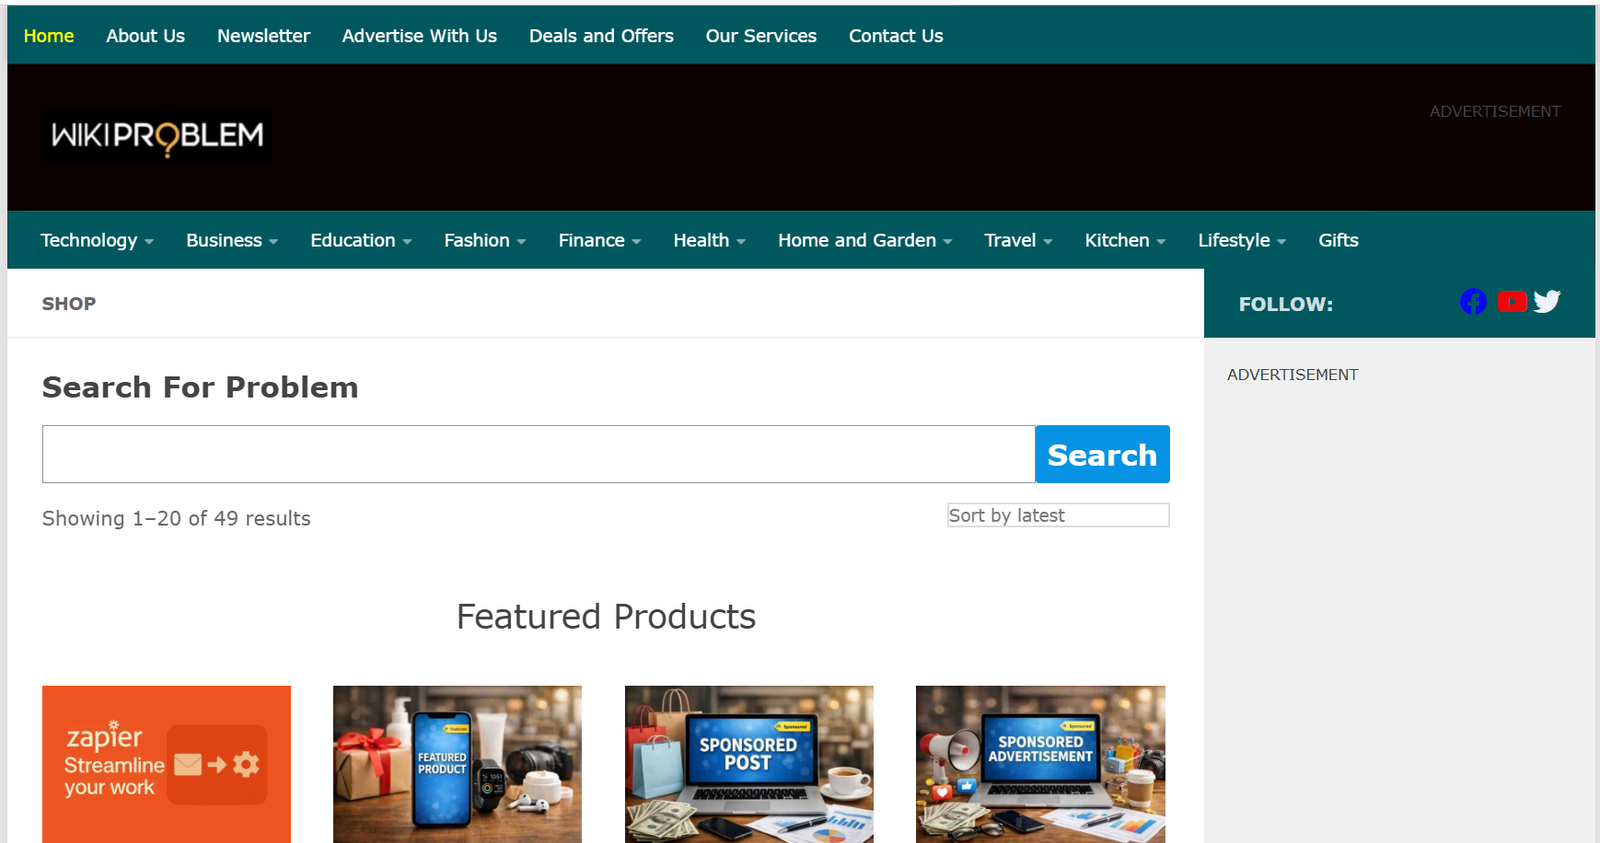Open the Finance category dropdown
Screen dimensions: 1600x843
599,241
